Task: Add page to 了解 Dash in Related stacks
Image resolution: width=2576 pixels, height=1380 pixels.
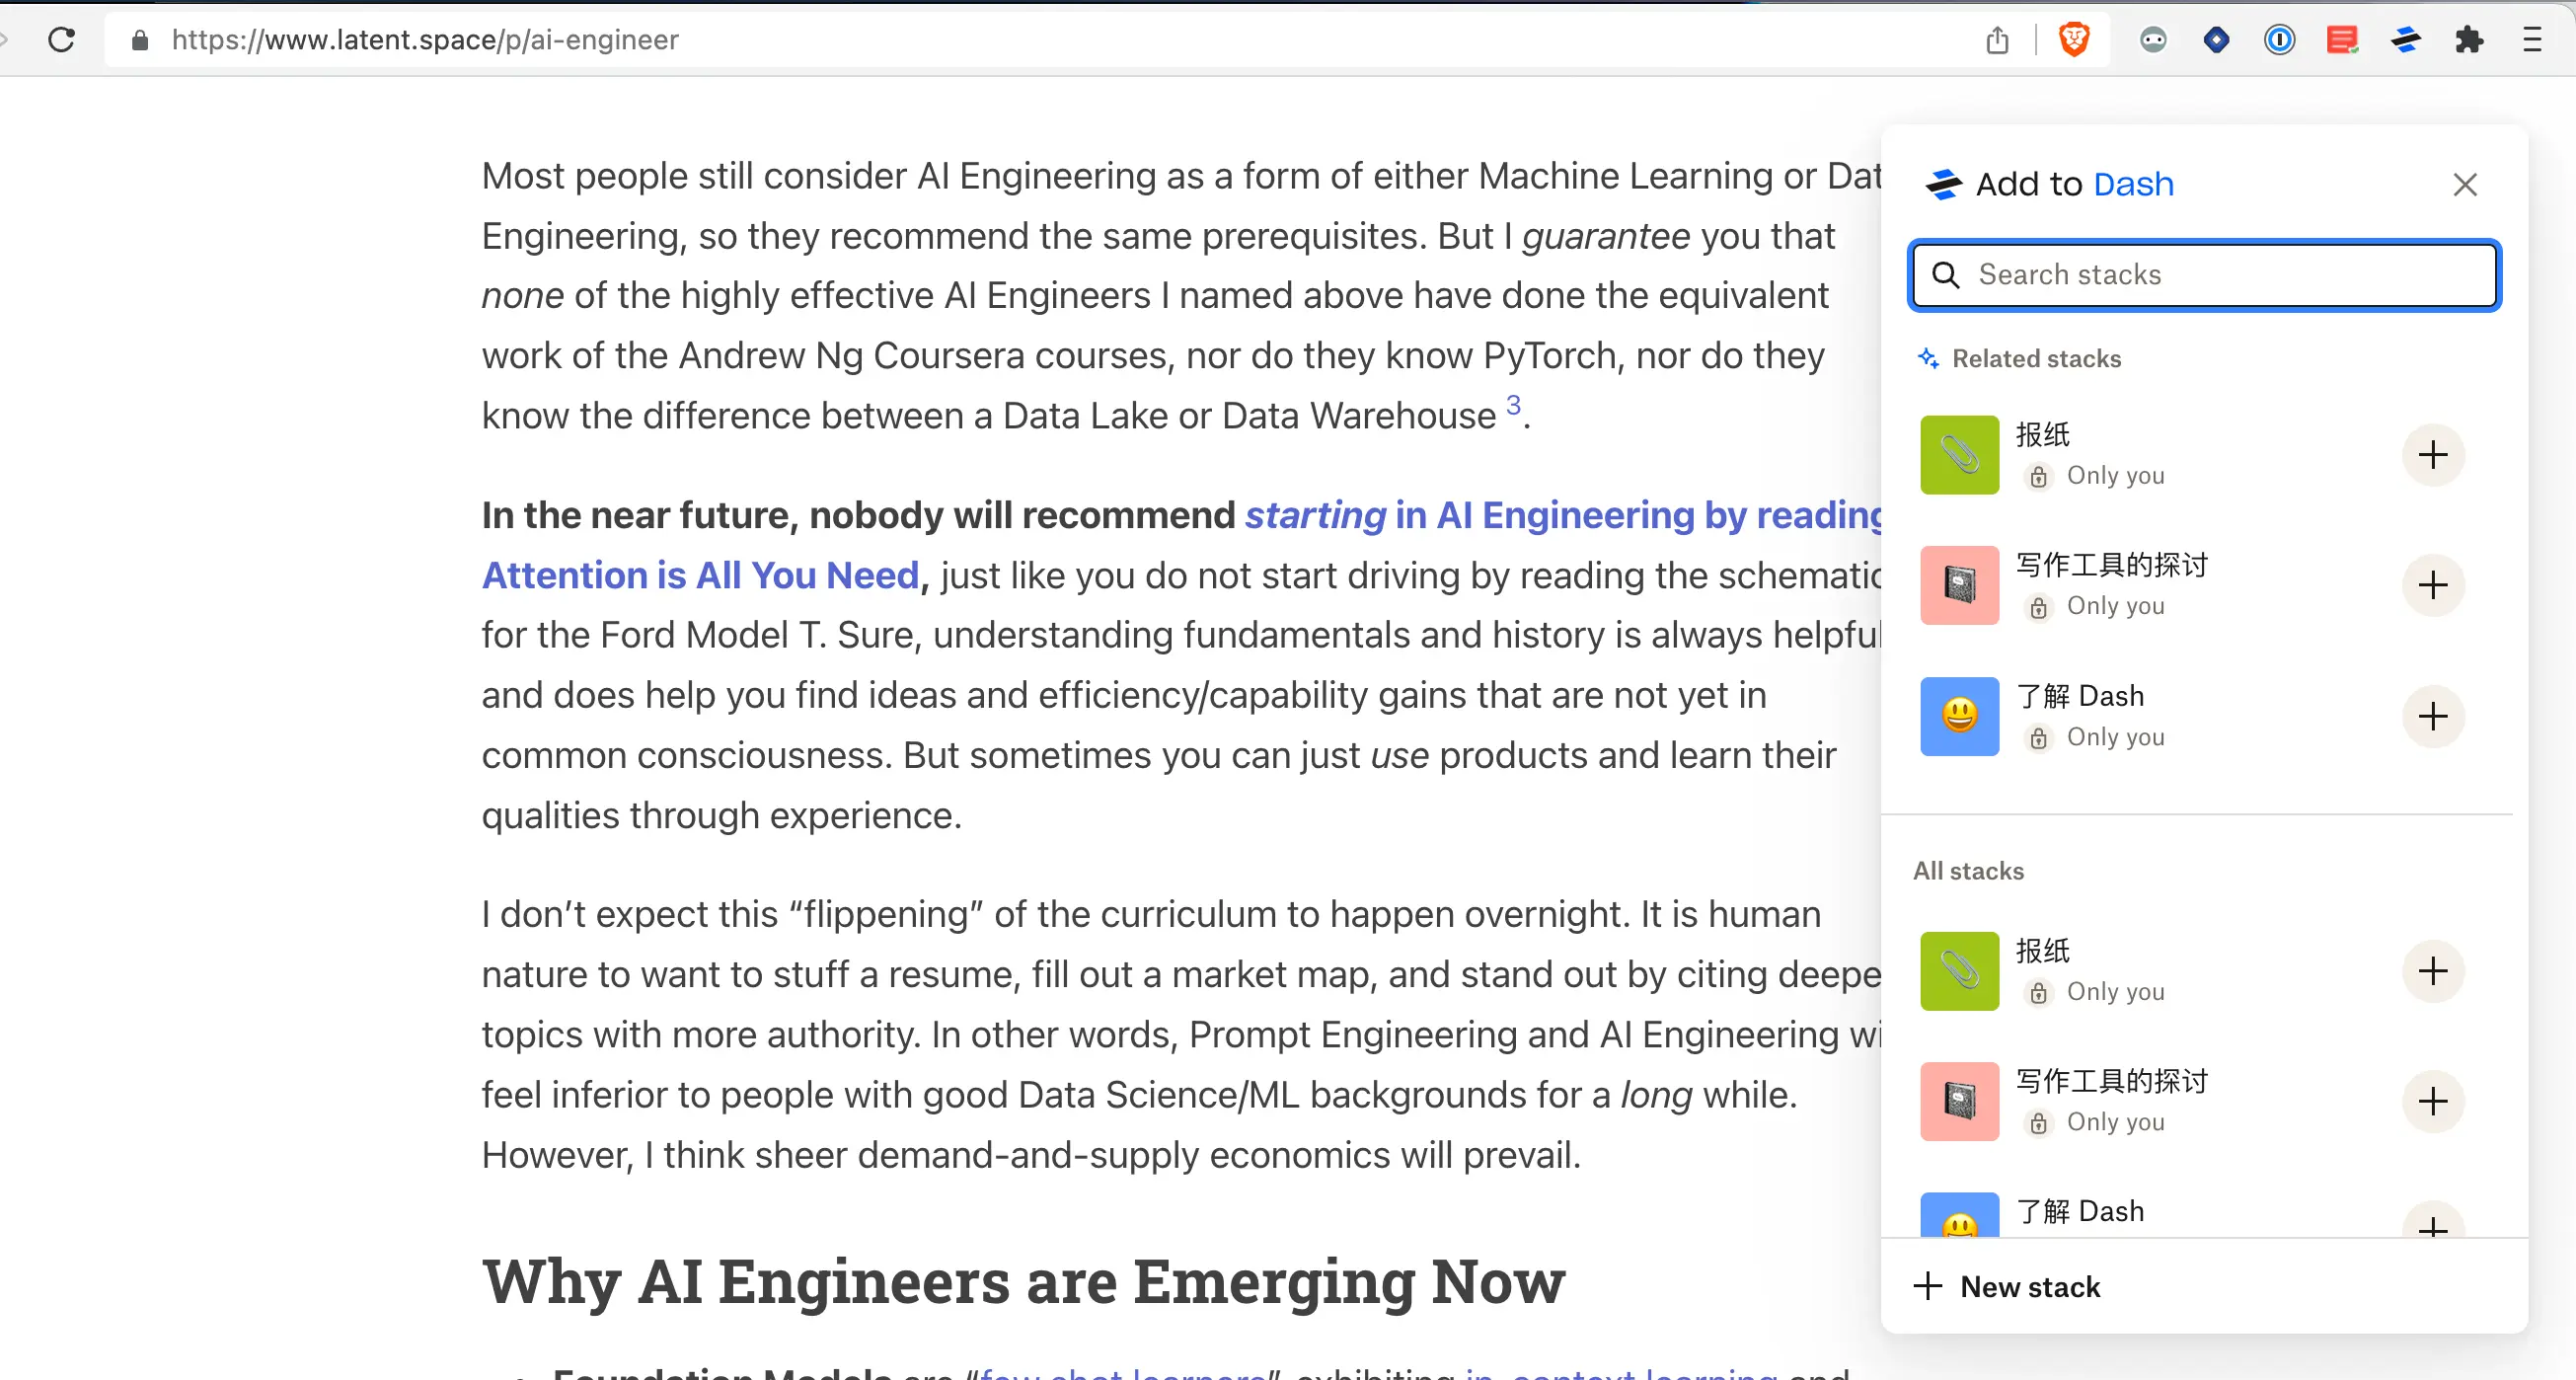Action: (x=2432, y=717)
